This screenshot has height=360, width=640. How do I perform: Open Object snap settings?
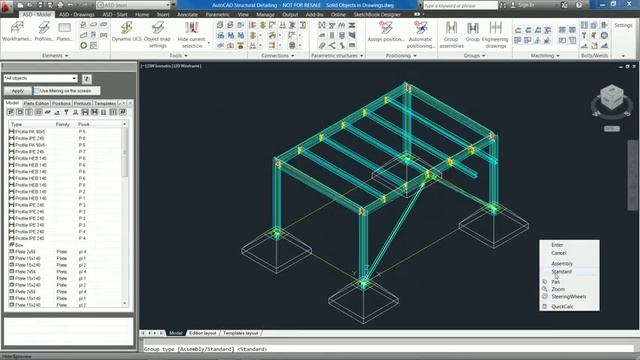click(x=157, y=34)
